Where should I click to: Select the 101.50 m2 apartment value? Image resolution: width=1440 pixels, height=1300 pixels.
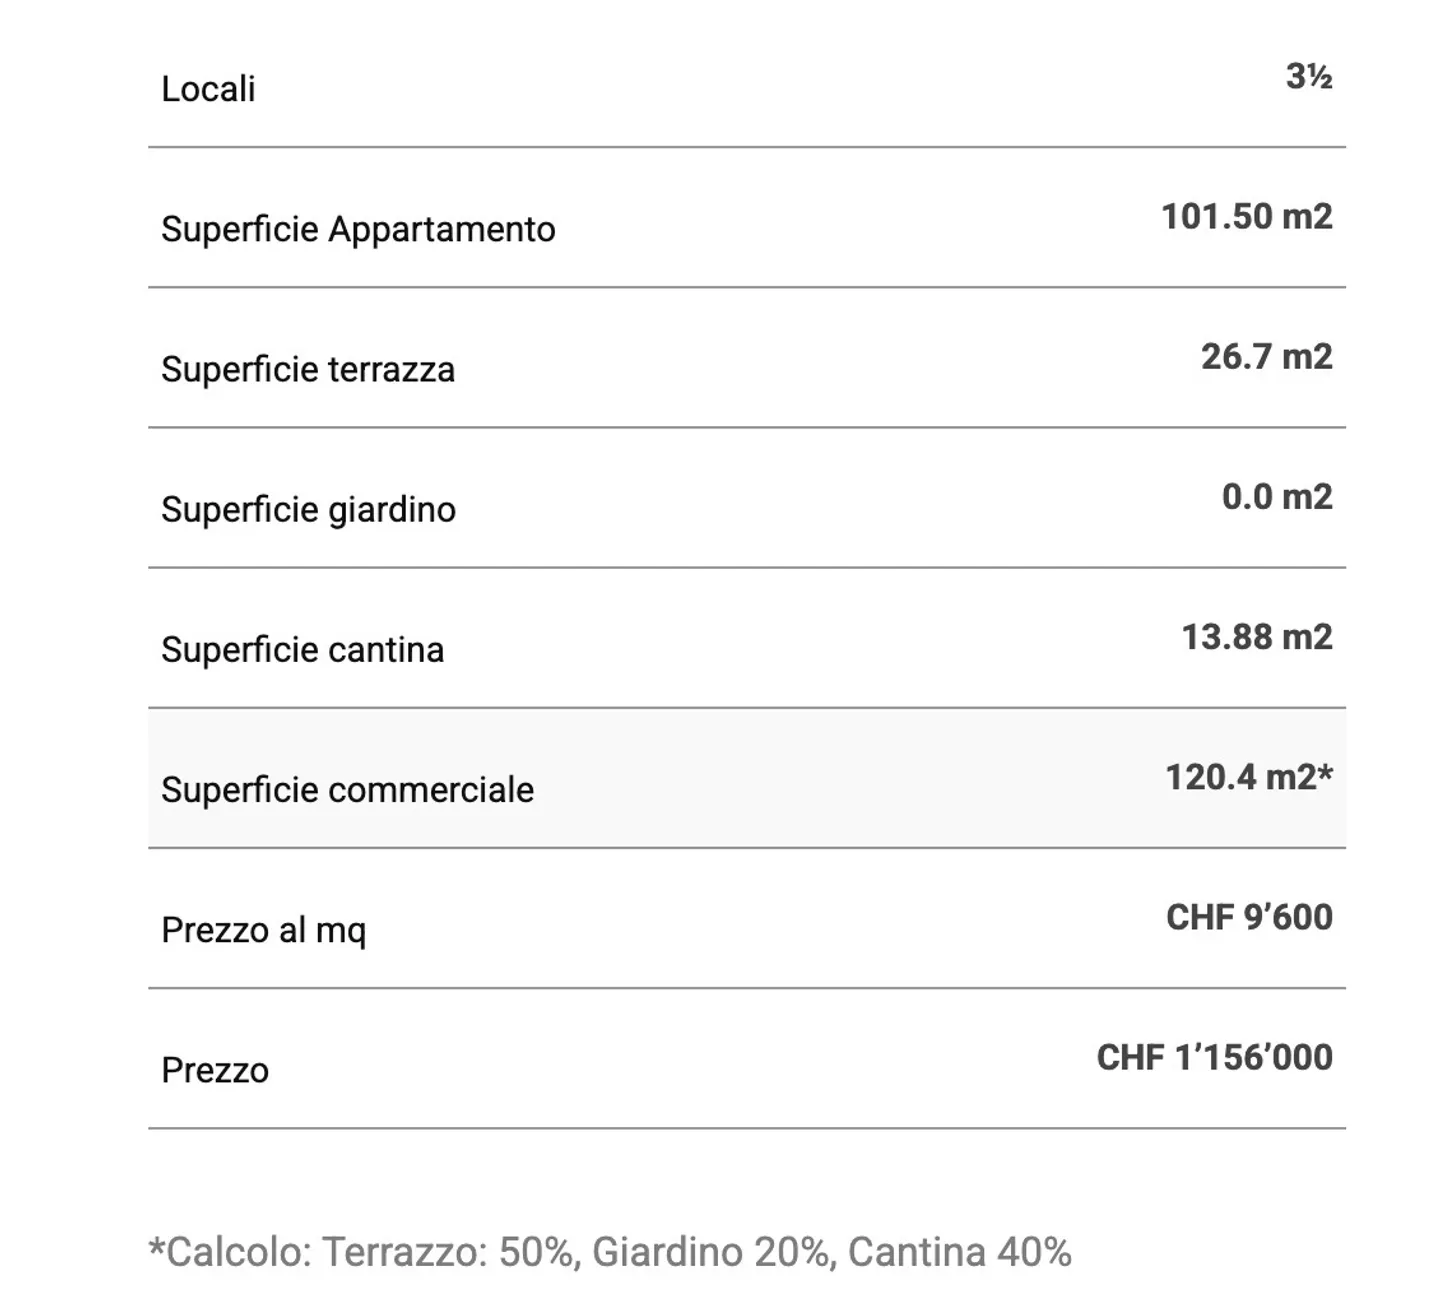pos(1246,217)
